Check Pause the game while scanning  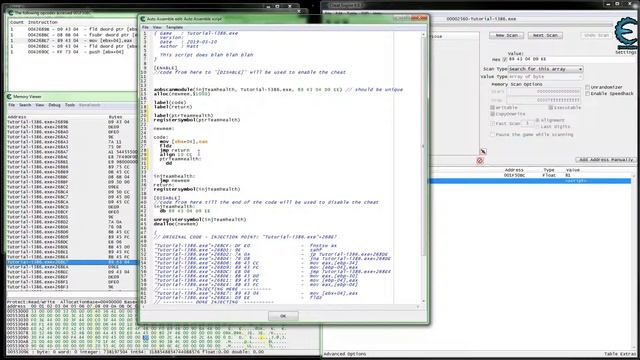click(493, 134)
